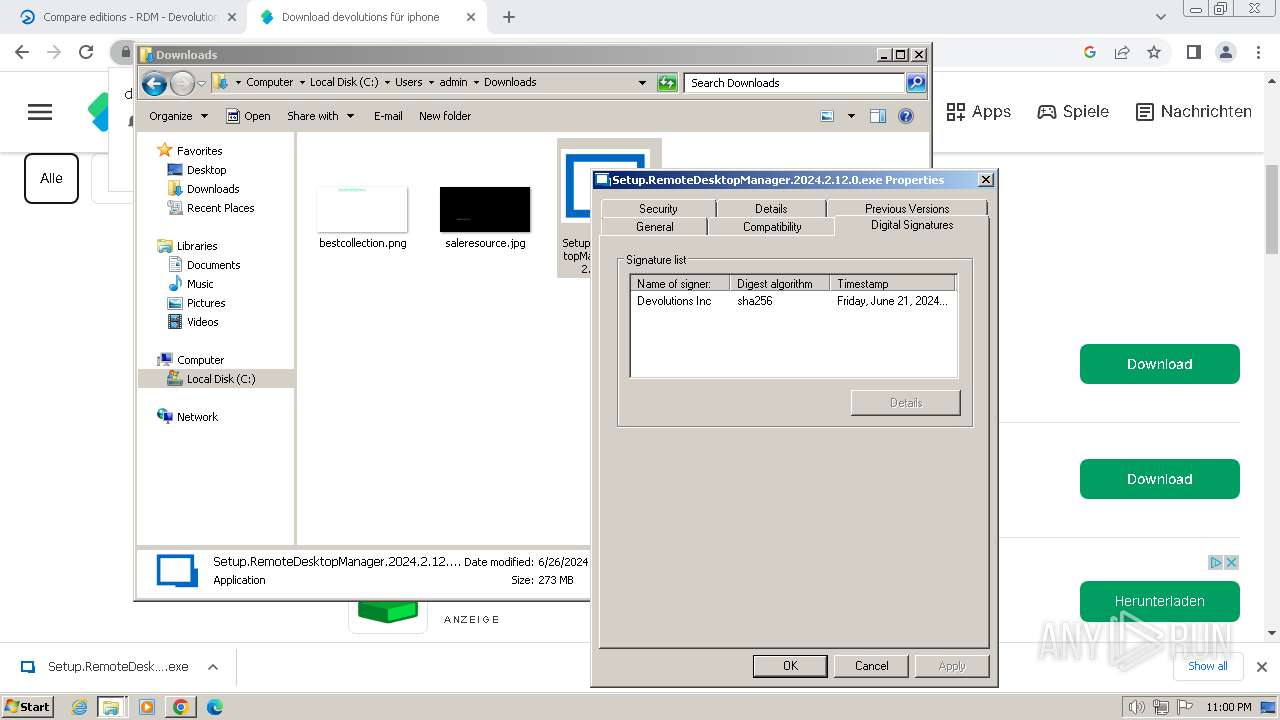Image resolution: width=1280 pixels, height=720 pixels.
Task: Open Chrome tab search dropdown
Action: click(1160, 17)
